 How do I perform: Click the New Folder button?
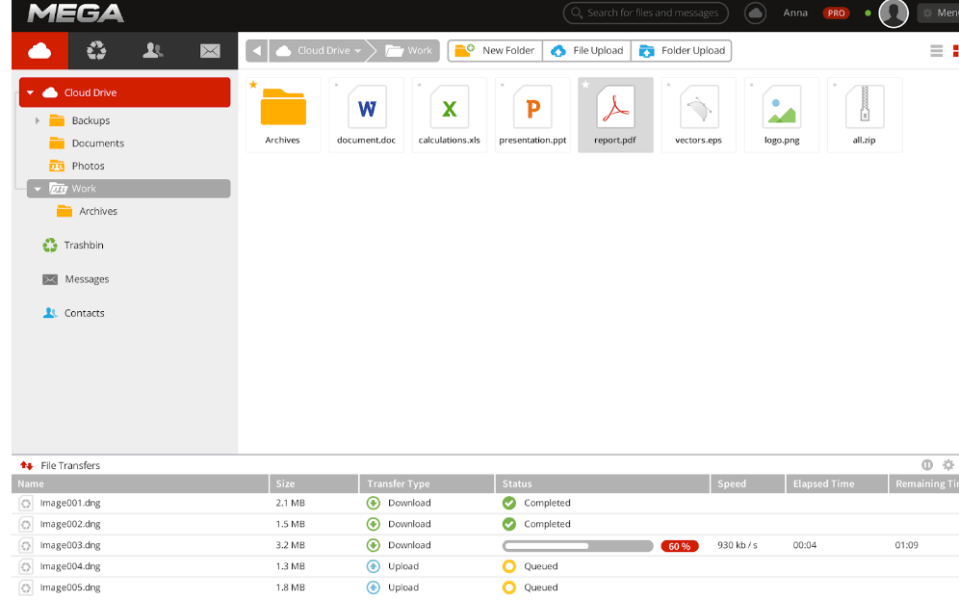(495, 50)
